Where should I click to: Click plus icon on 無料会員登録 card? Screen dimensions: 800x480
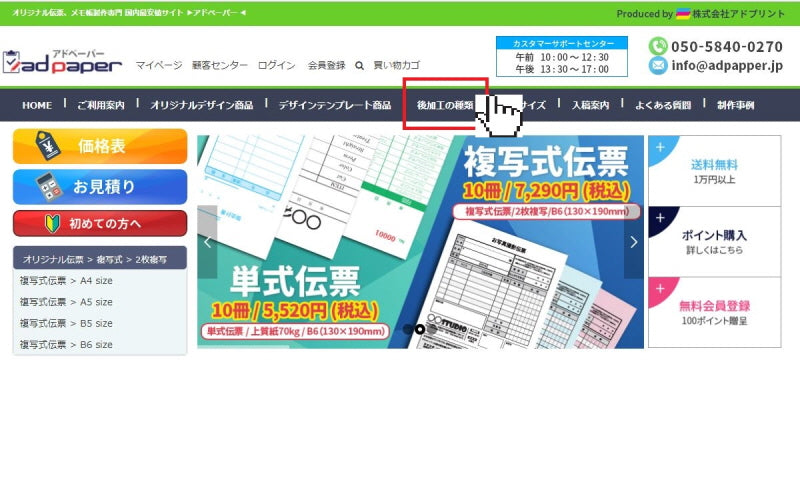660,289
